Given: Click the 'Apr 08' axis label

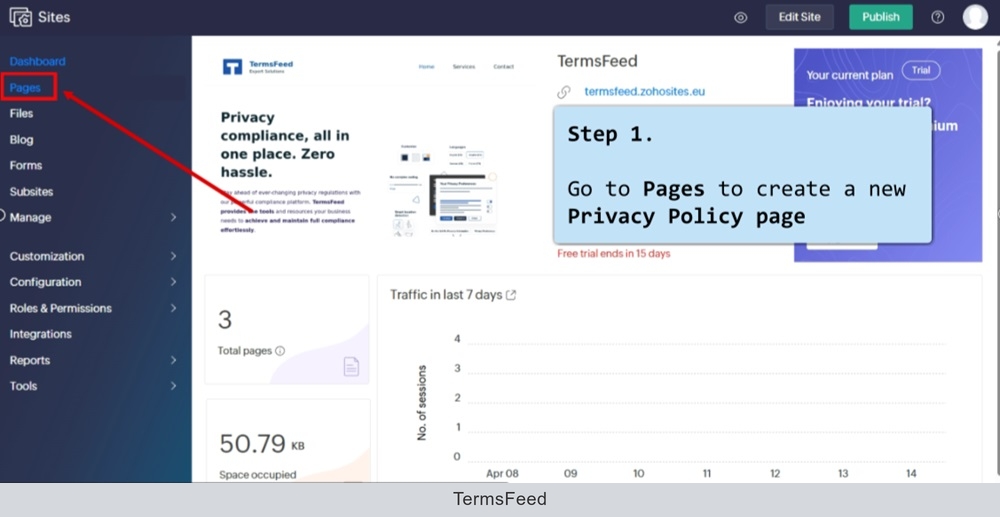Looking at the screenshot, I should 502,474.
